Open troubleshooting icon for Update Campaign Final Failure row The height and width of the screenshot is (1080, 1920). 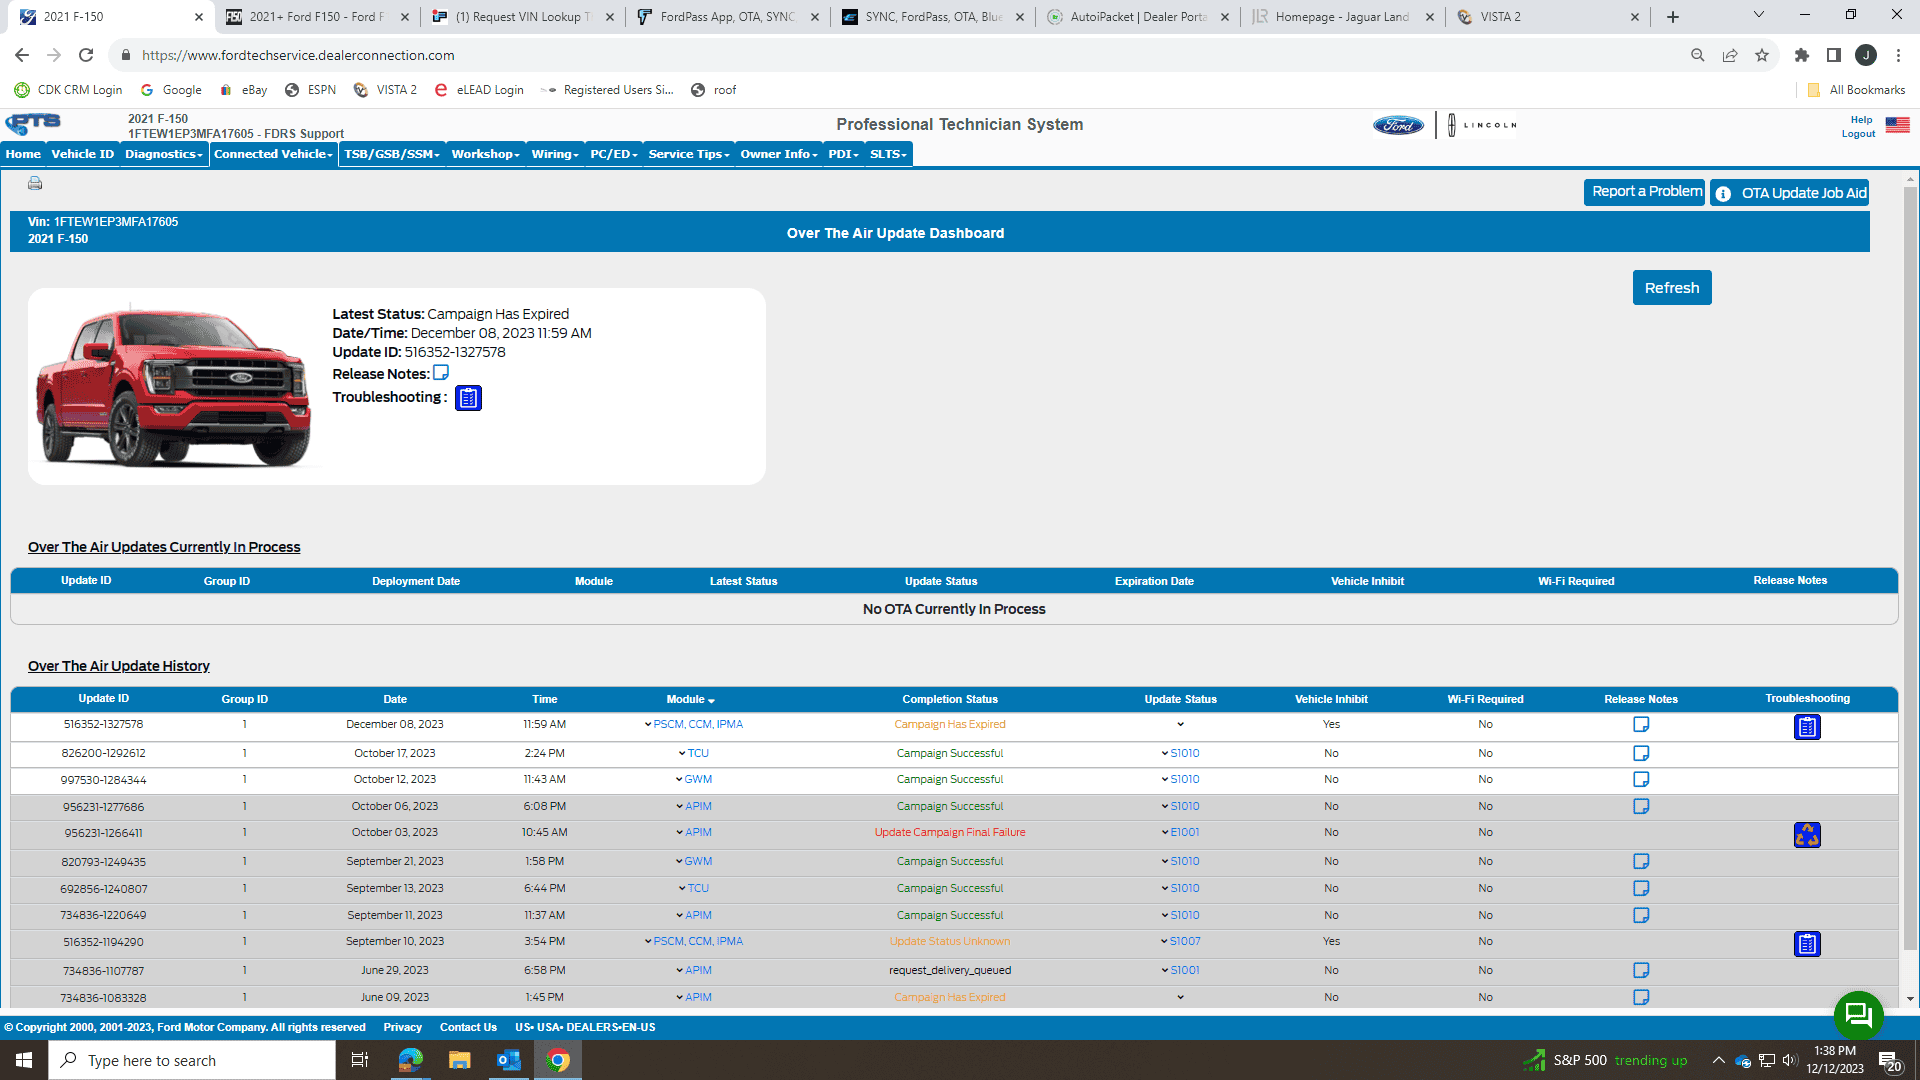click(1807, 834)
